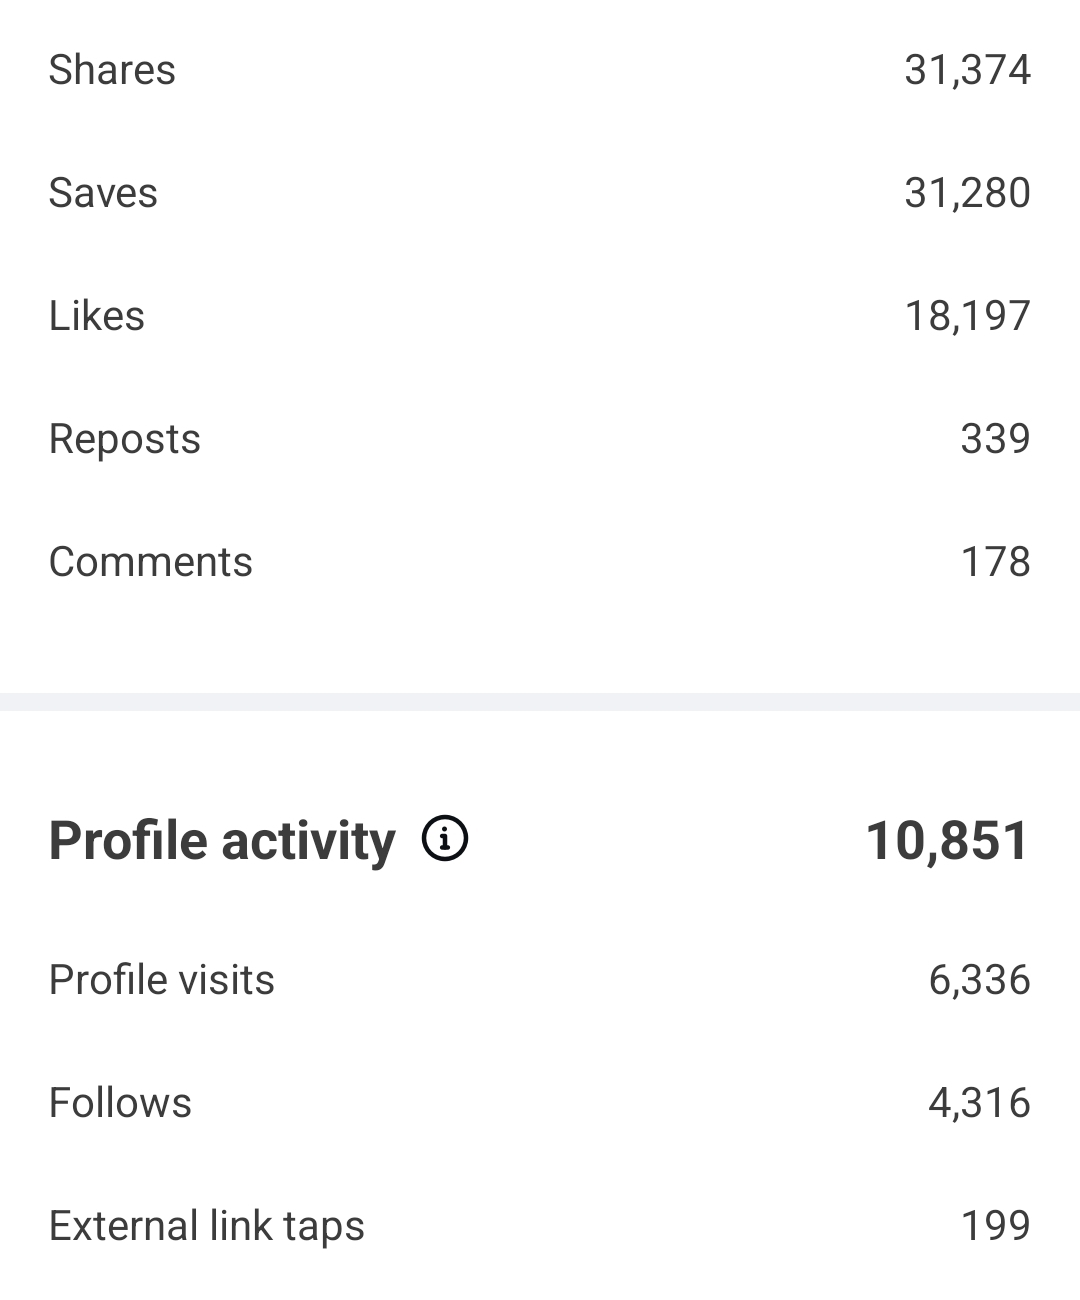
Task: Click the Shares count 31,374
Action: point(967,70)
